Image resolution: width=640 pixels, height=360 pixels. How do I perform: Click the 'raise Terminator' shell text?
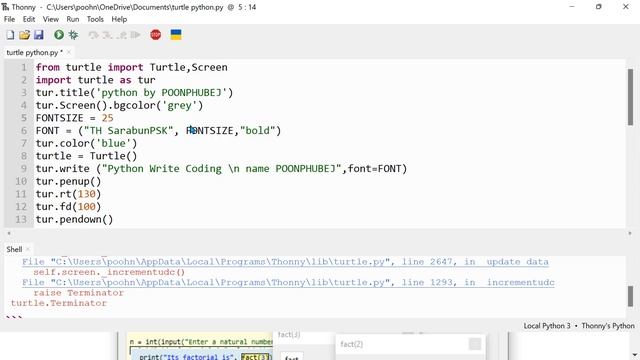(x=78, y=293)
